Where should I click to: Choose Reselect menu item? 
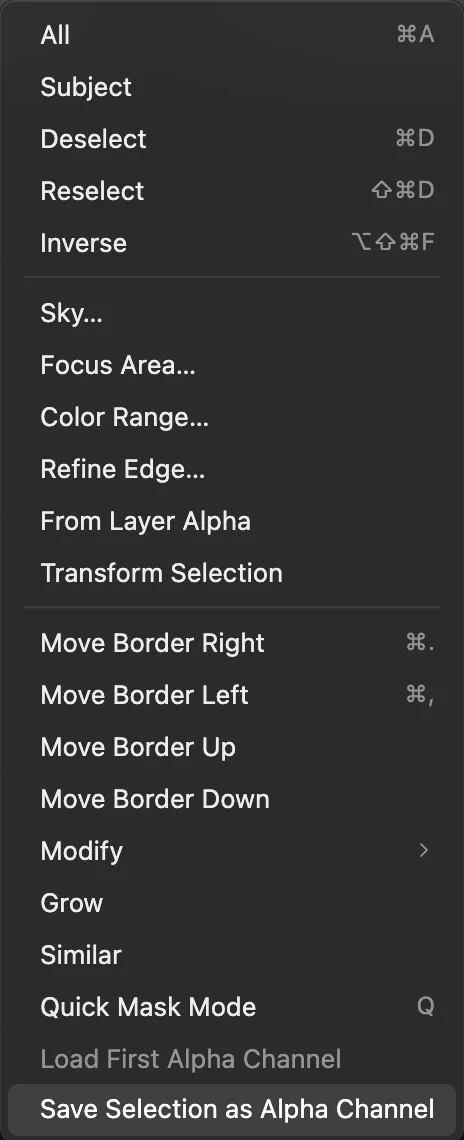pyautogui.click(x=232, y=191)
